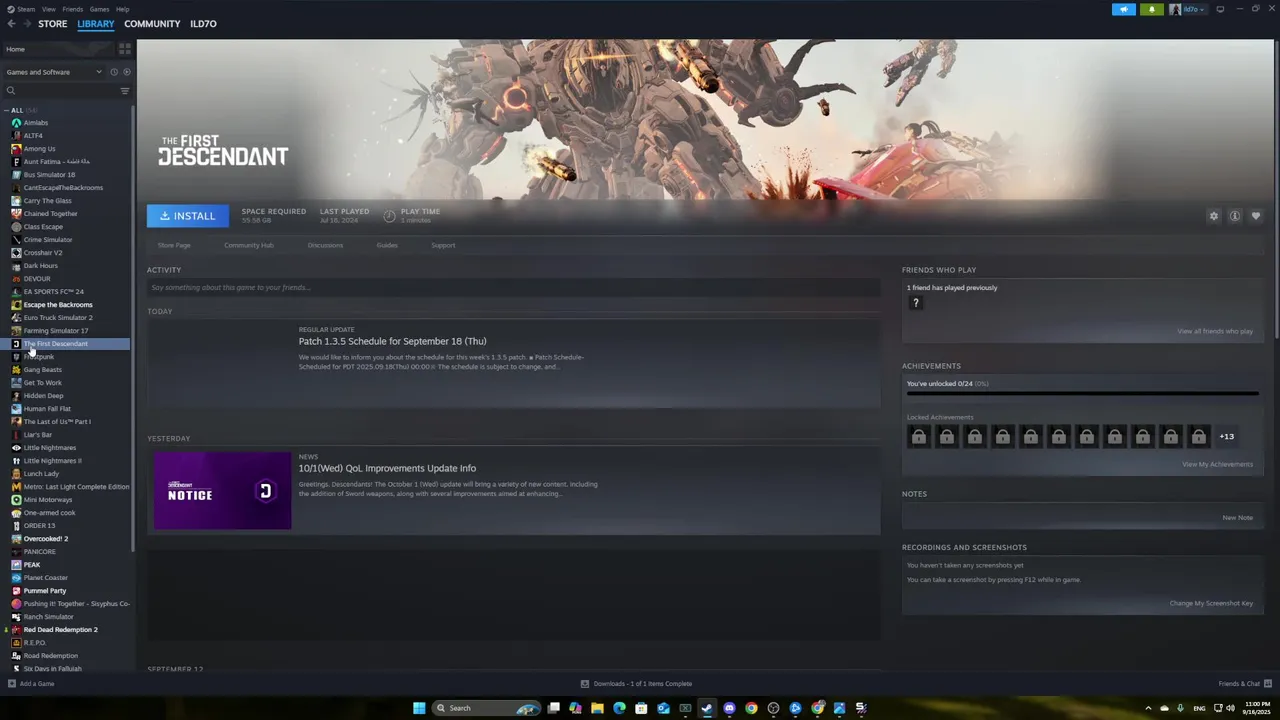Click the blue INSTALL button
The image size is (1280, 720).
pos(188,216)
